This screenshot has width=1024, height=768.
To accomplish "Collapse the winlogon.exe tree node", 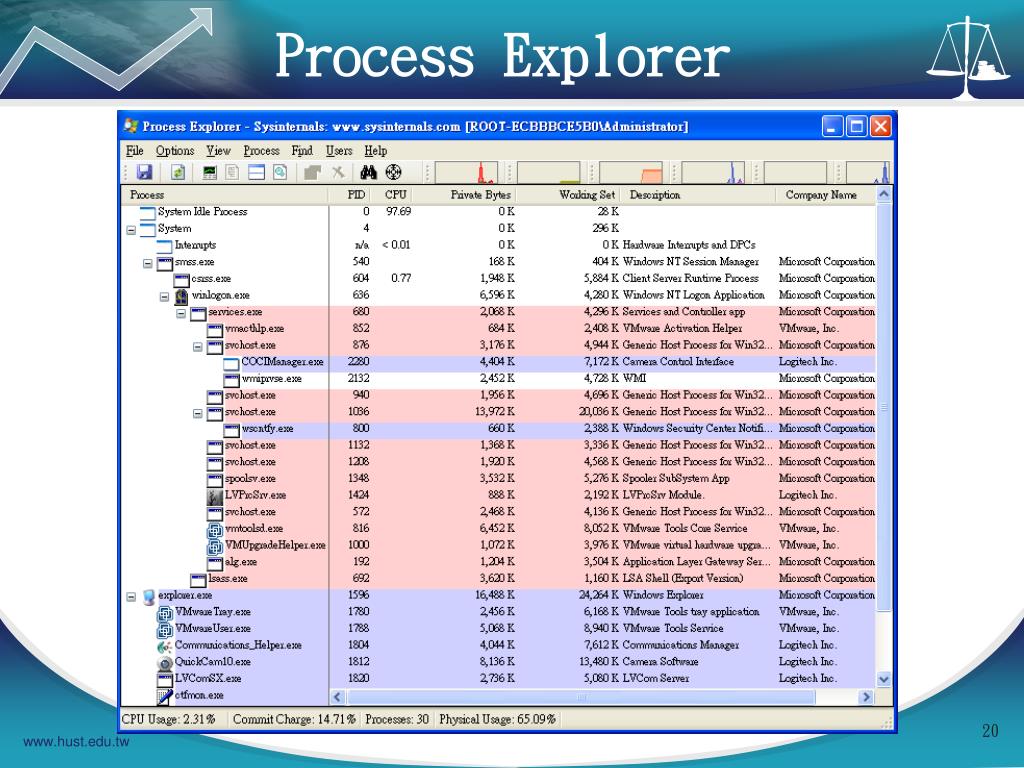I will click(x=165, y=296).
